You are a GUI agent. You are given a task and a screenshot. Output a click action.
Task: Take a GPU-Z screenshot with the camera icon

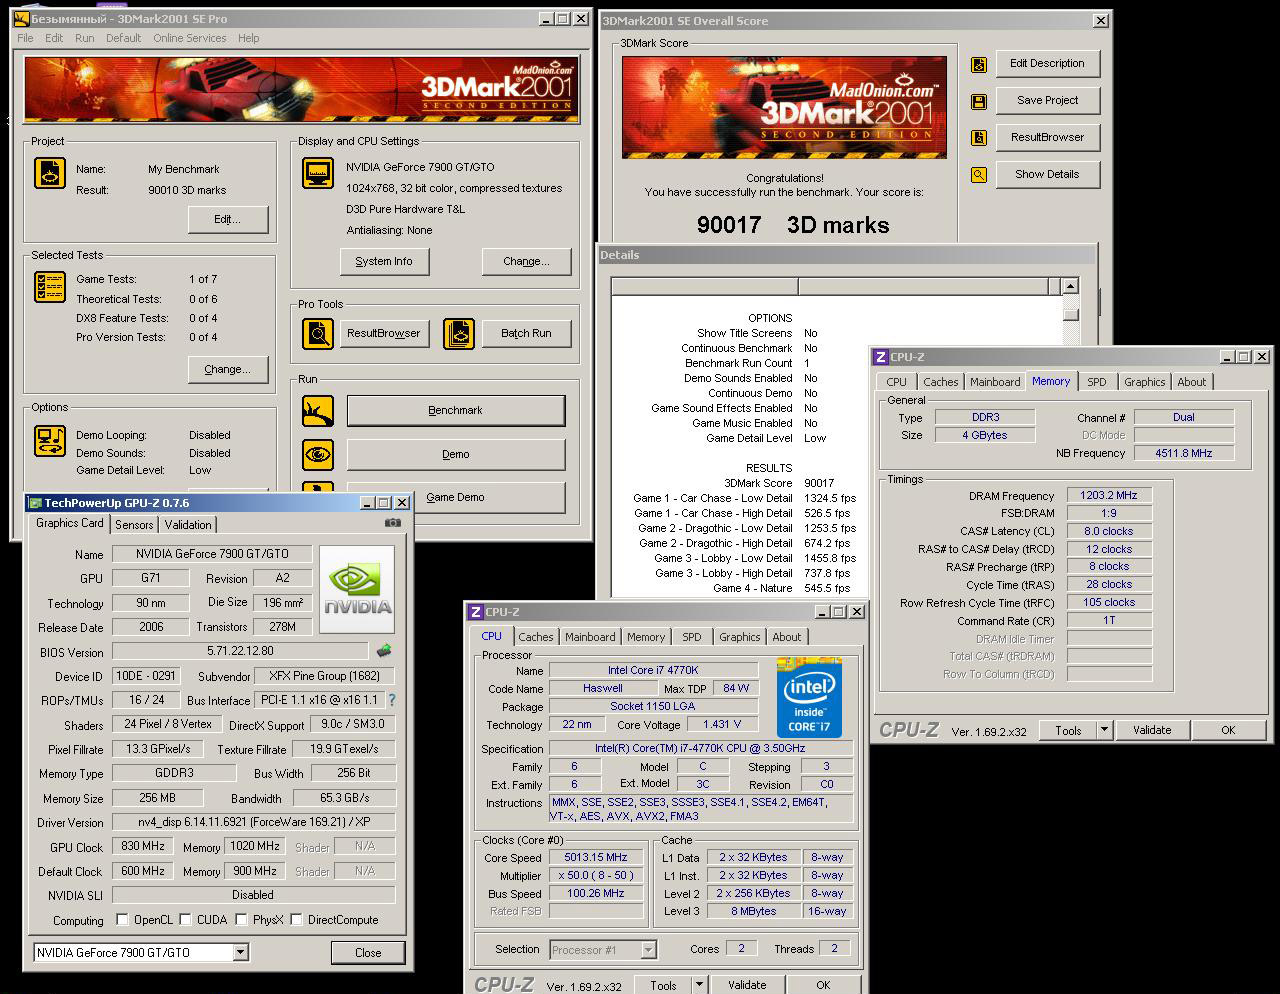coord(393,522)
